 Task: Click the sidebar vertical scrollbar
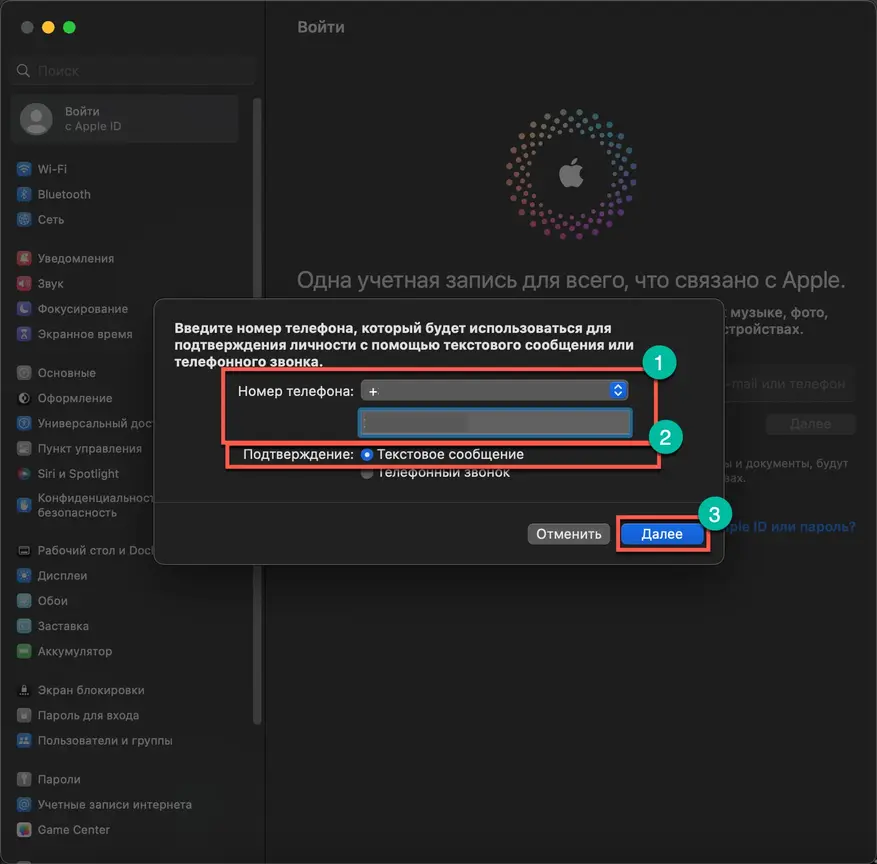tap(257, 411)
